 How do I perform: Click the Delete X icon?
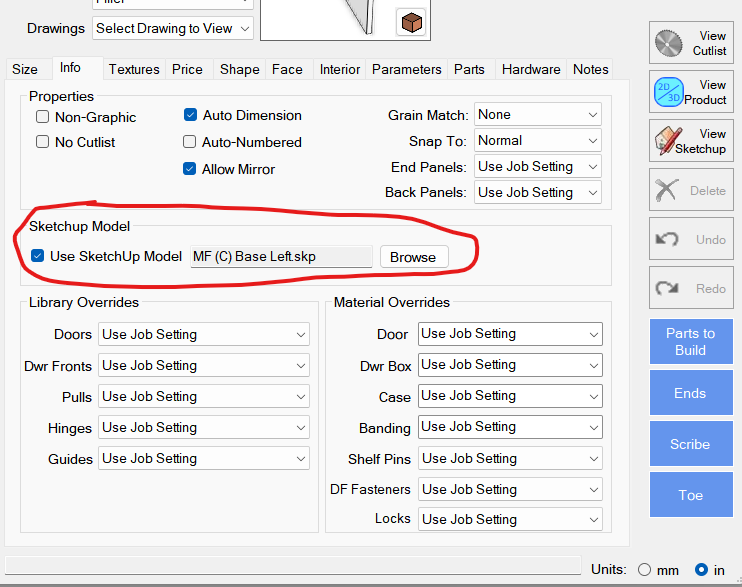point(667,190)
